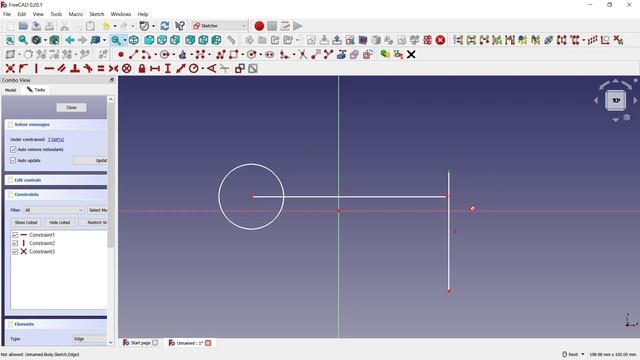
Task: Select the create line tool
Action: coord(133,54)
